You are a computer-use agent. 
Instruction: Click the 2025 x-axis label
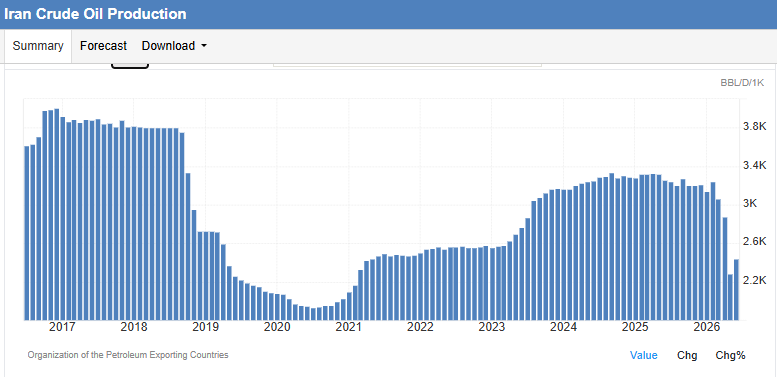[x=635, y=327]
